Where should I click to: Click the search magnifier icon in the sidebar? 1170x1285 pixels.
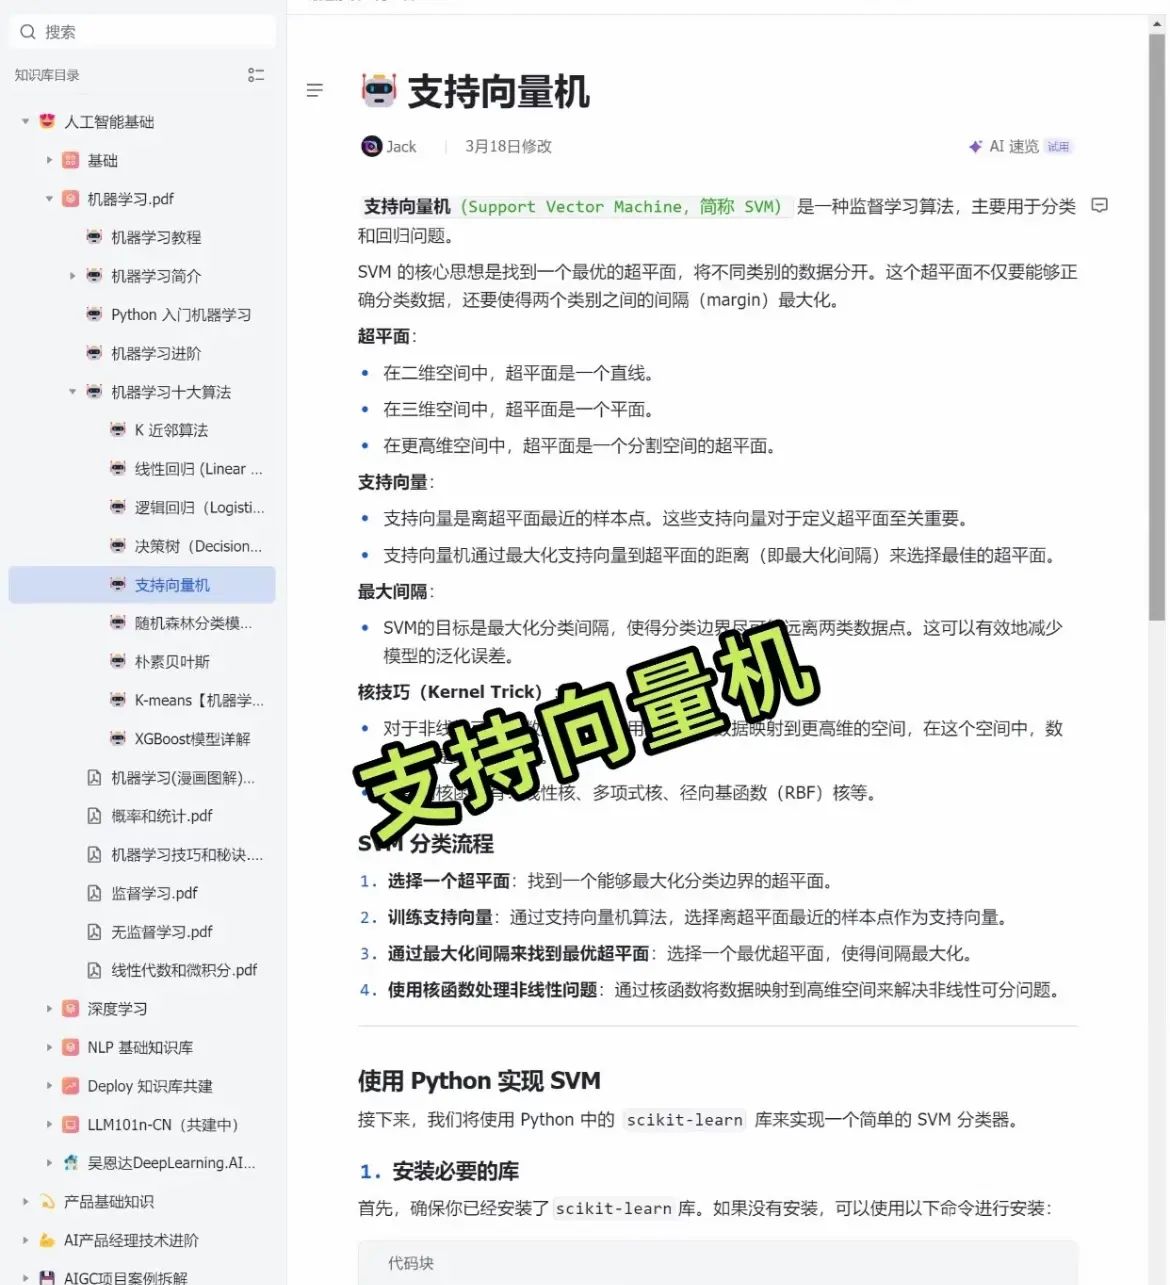click(27, 31)
